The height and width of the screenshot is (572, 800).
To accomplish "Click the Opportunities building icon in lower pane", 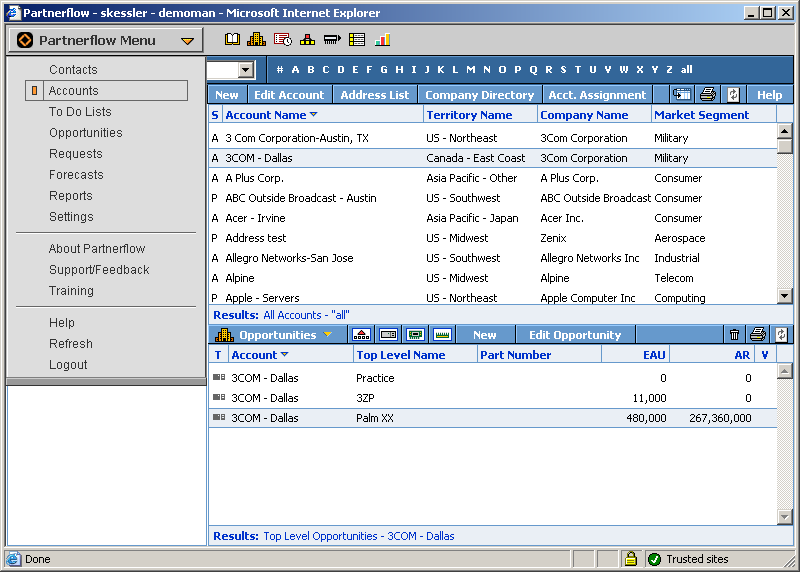I will tap(224, 335).
